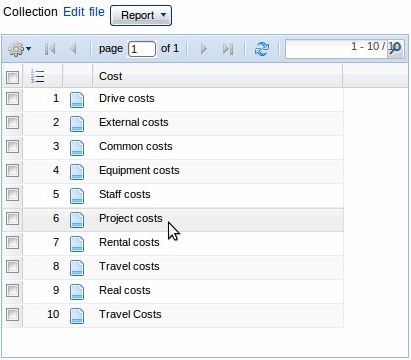
Task: Click the numbered list column header icon
Action: (37, 76)
